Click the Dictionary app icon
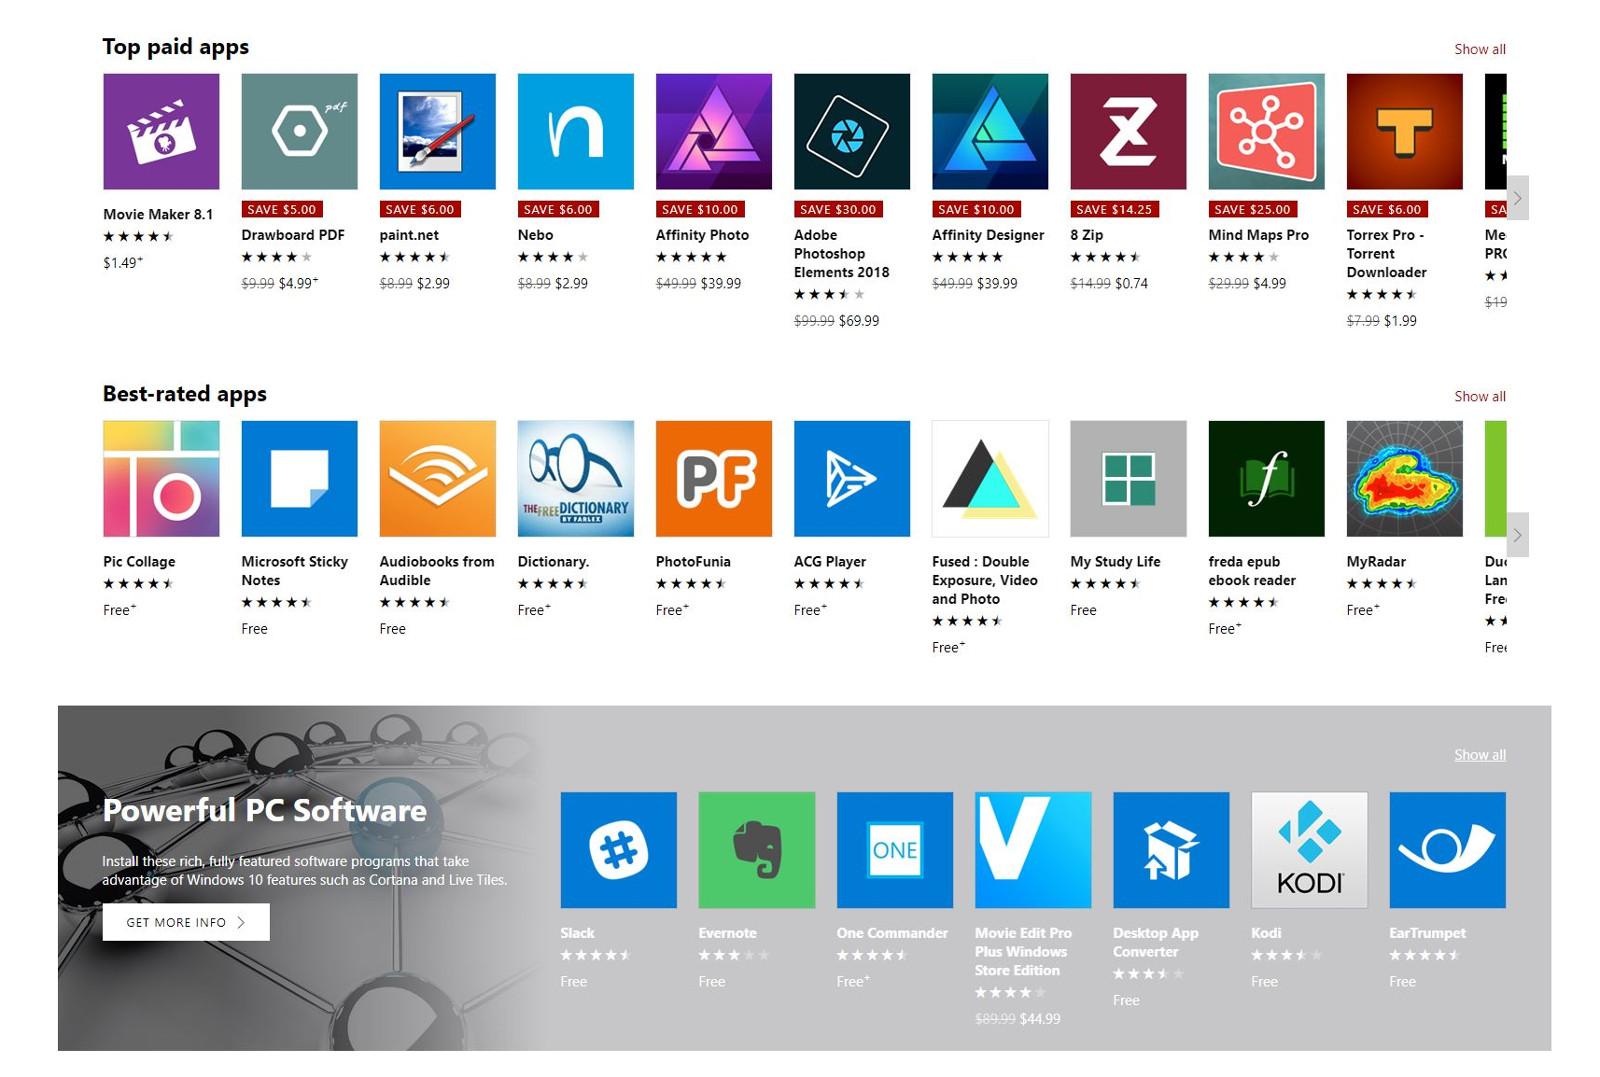The height and width of the screenshot is (1077, 1600). 575,478
